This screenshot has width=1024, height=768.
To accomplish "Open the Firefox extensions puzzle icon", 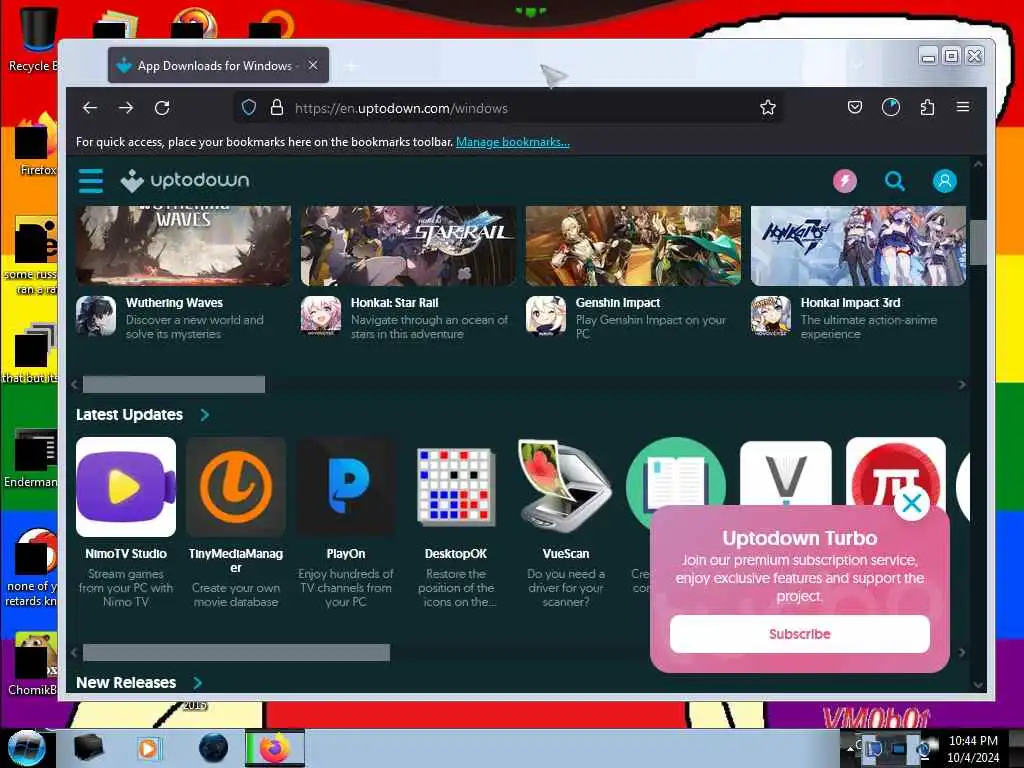I will click(x=927, y=107).
